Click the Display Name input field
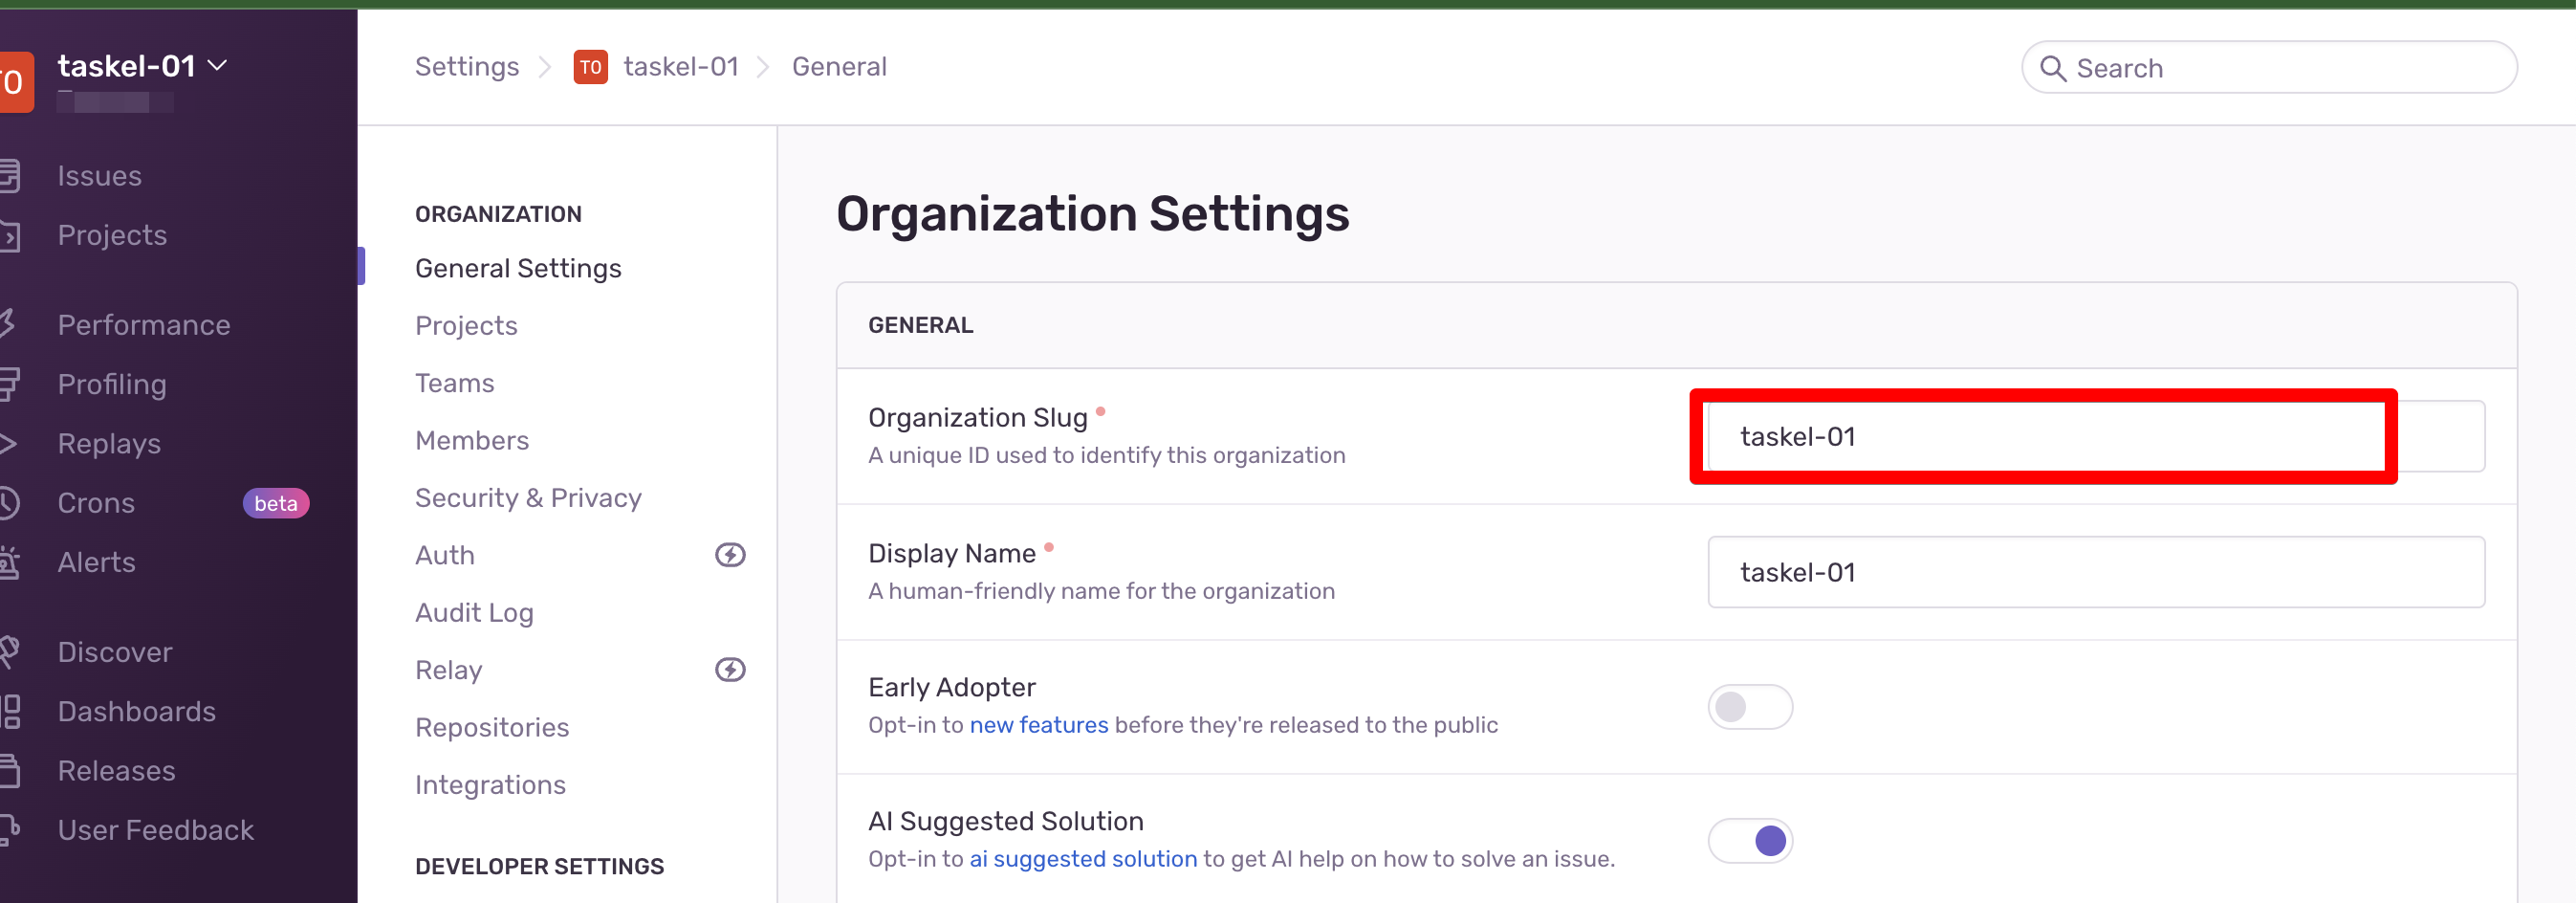The height and width of the screenshot is (903, 2576). point(2095,572)
